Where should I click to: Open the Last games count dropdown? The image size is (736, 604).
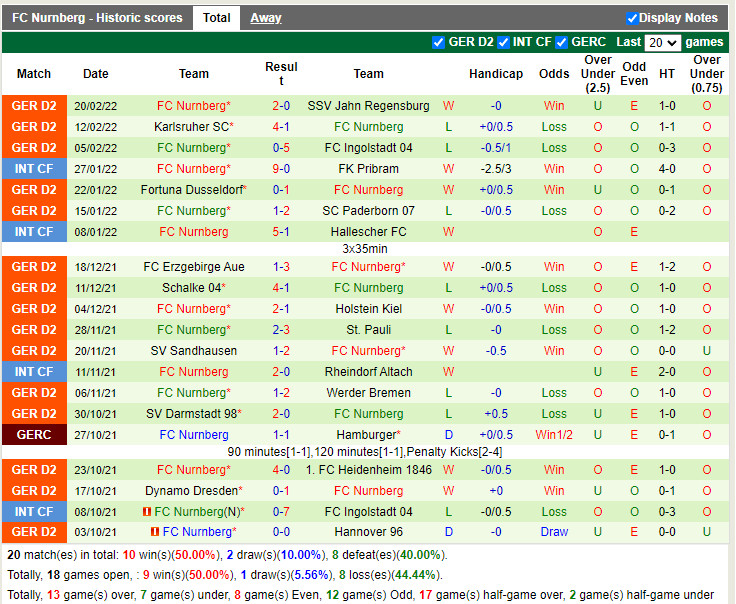point(663,43)
